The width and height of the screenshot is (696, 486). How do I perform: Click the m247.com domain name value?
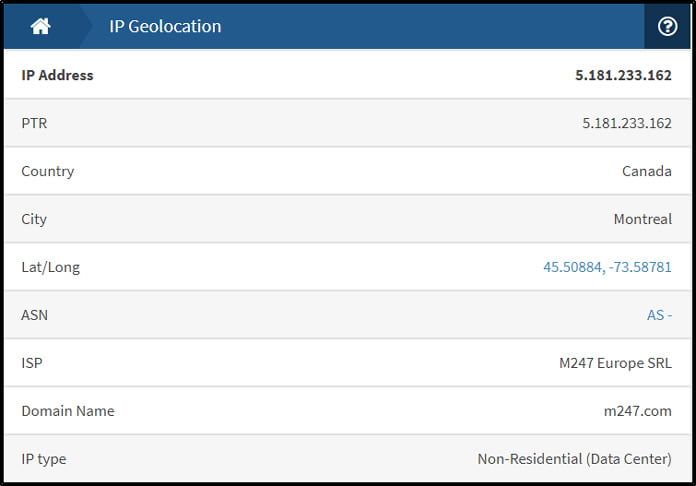point(637,411)
